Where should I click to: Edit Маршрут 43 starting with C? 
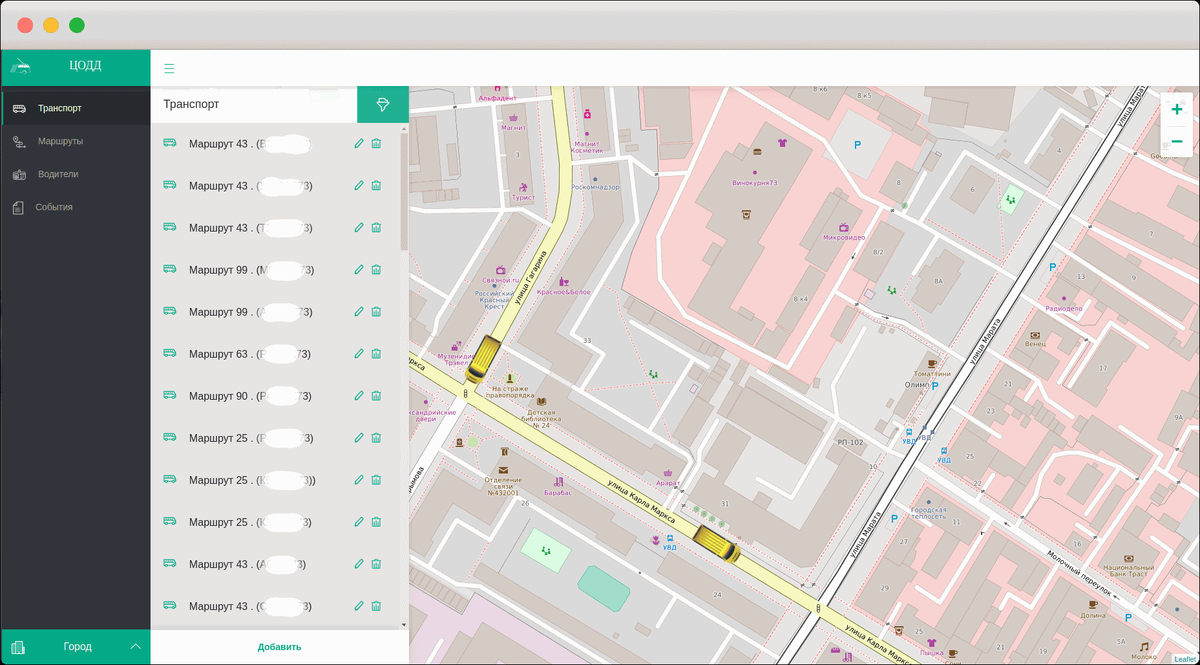click(x=359, y=606)
